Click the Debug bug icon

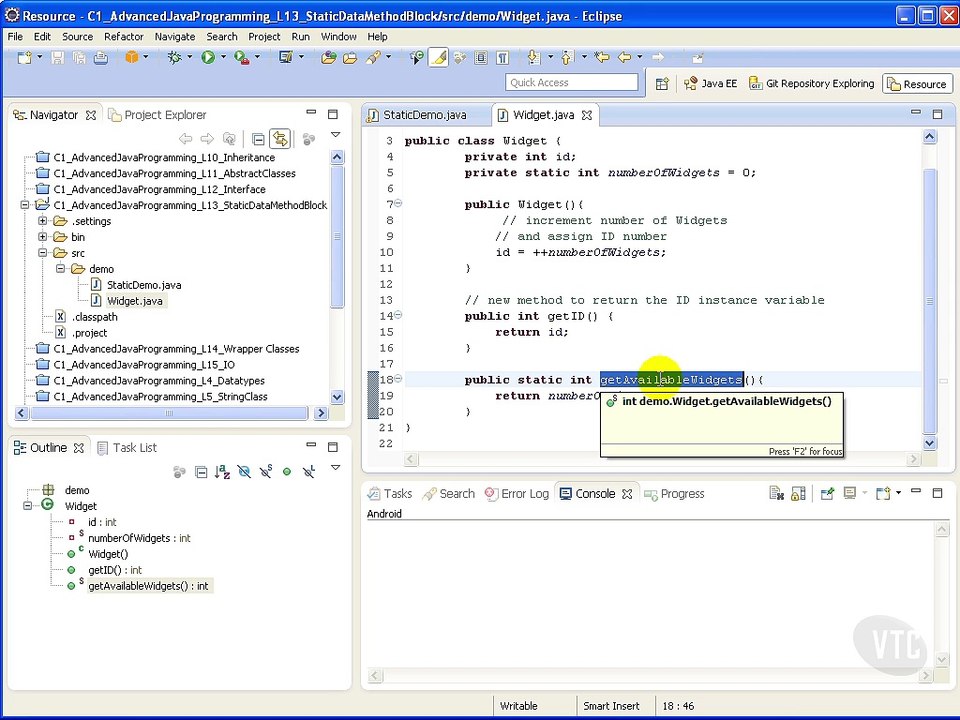[x=175, y=58]
